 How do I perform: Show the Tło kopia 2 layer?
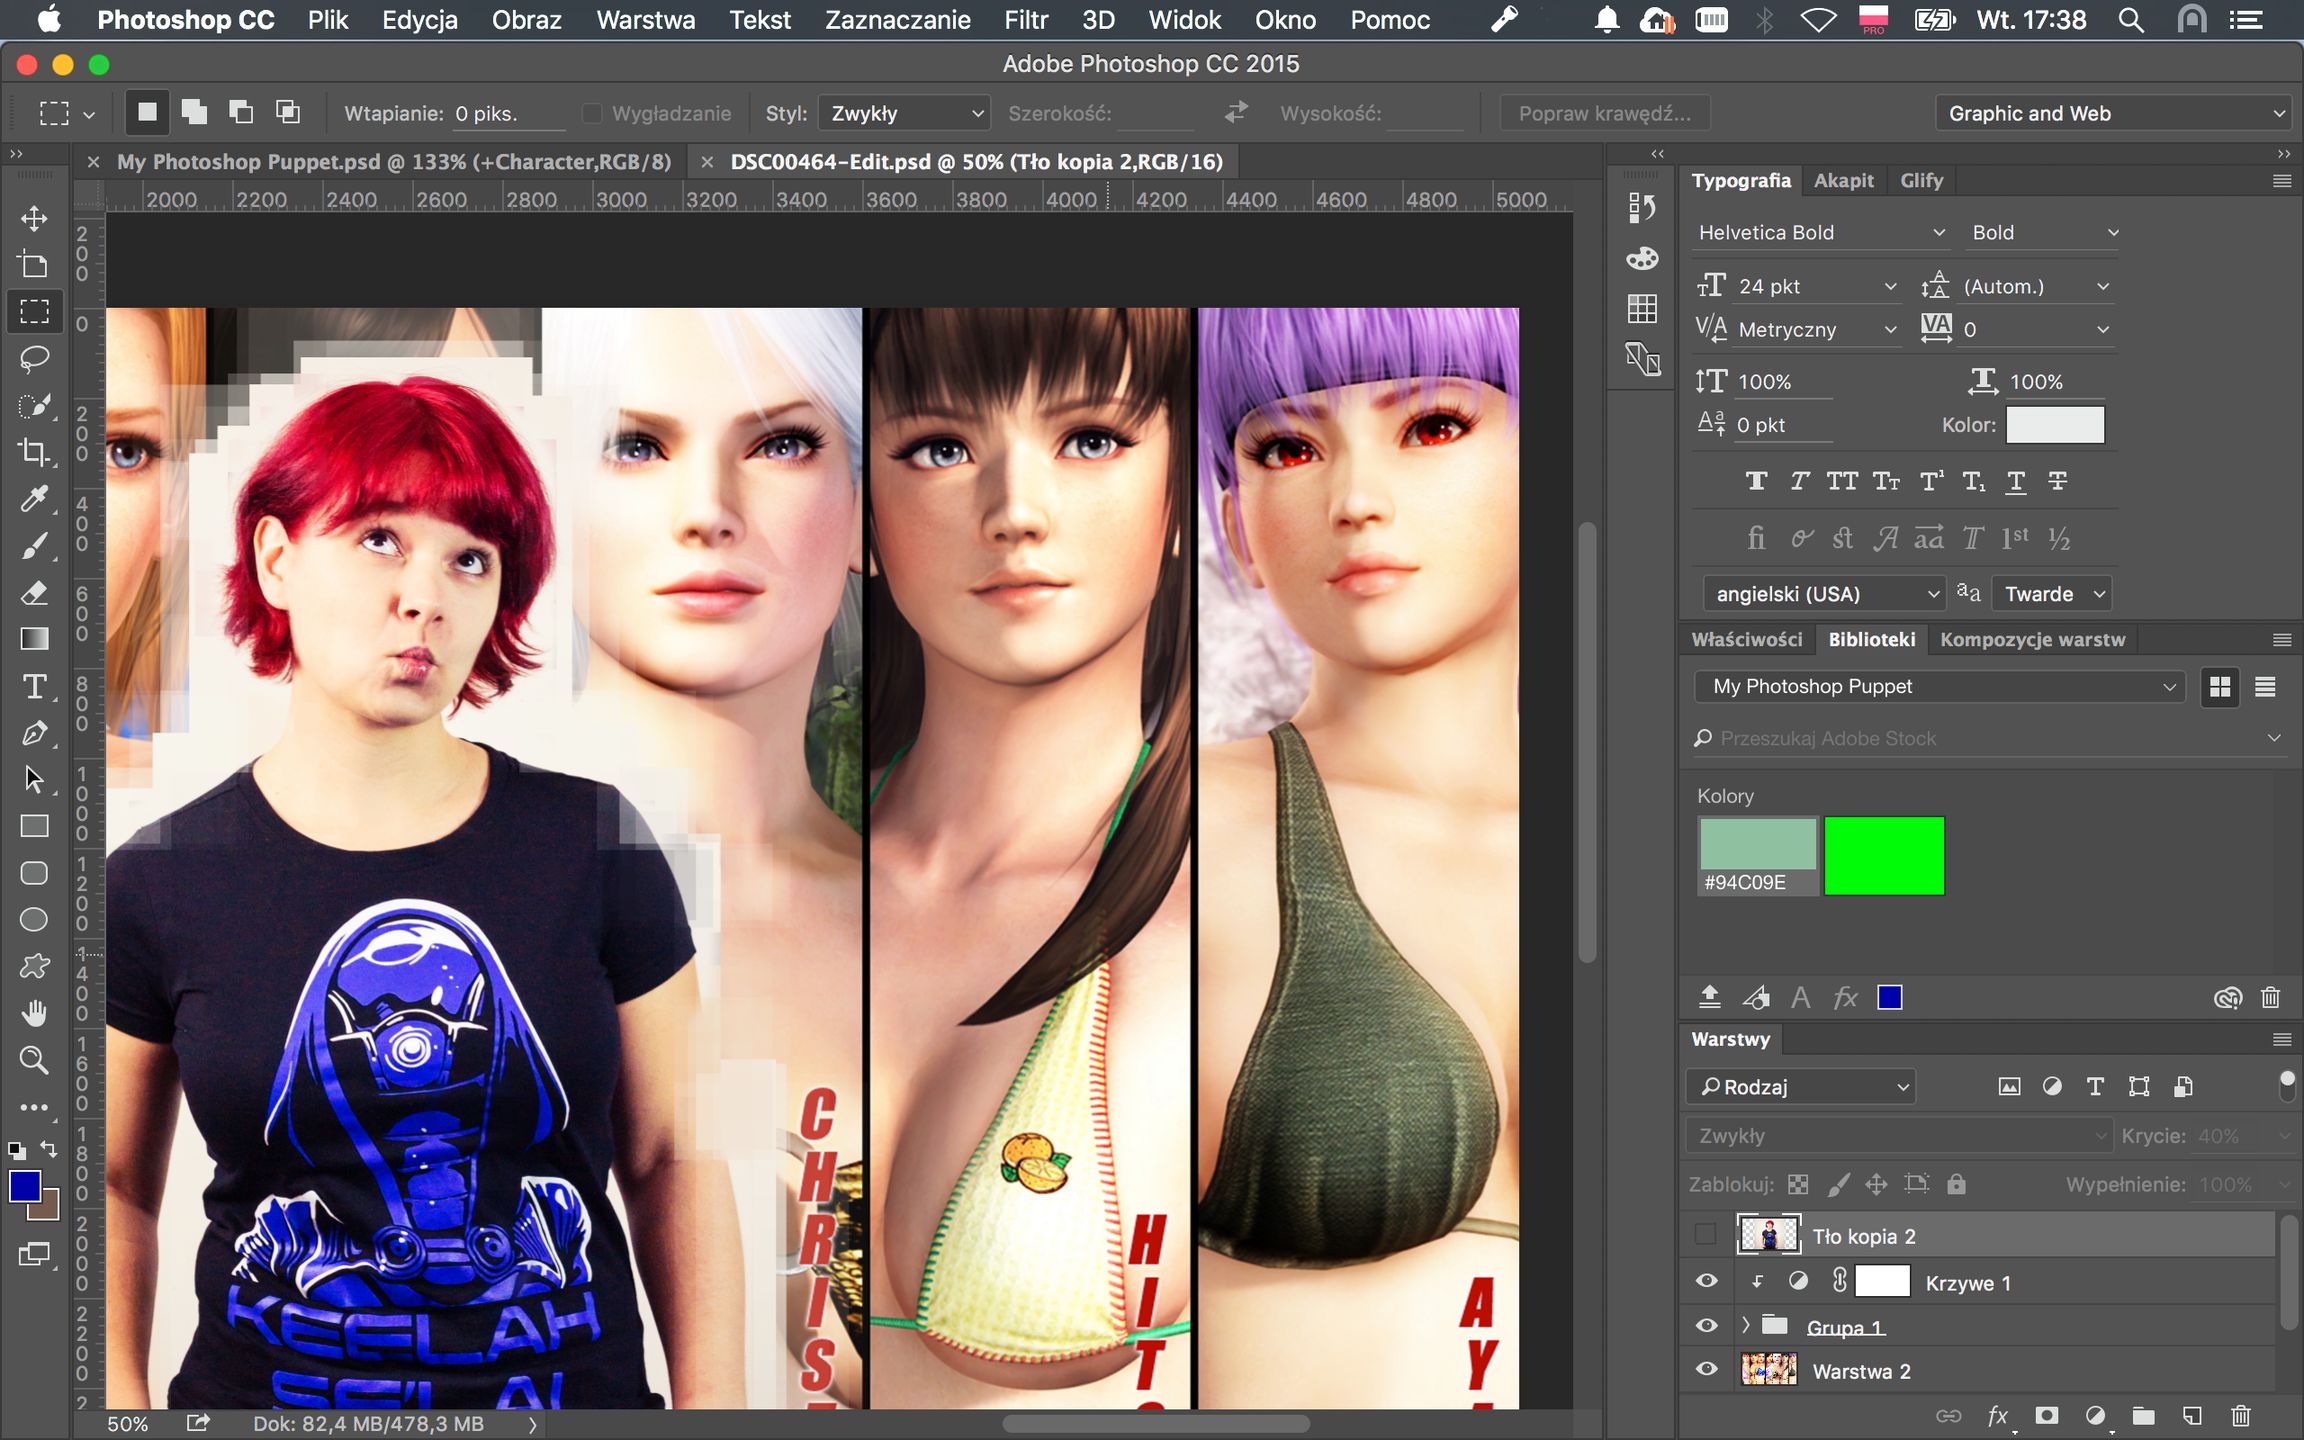pos(1707,1235)
